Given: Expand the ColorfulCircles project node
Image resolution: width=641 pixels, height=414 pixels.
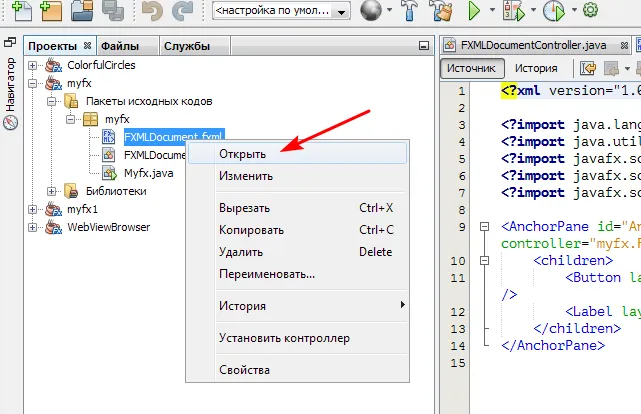Looking at the screenshot, I should click(32, 65).
